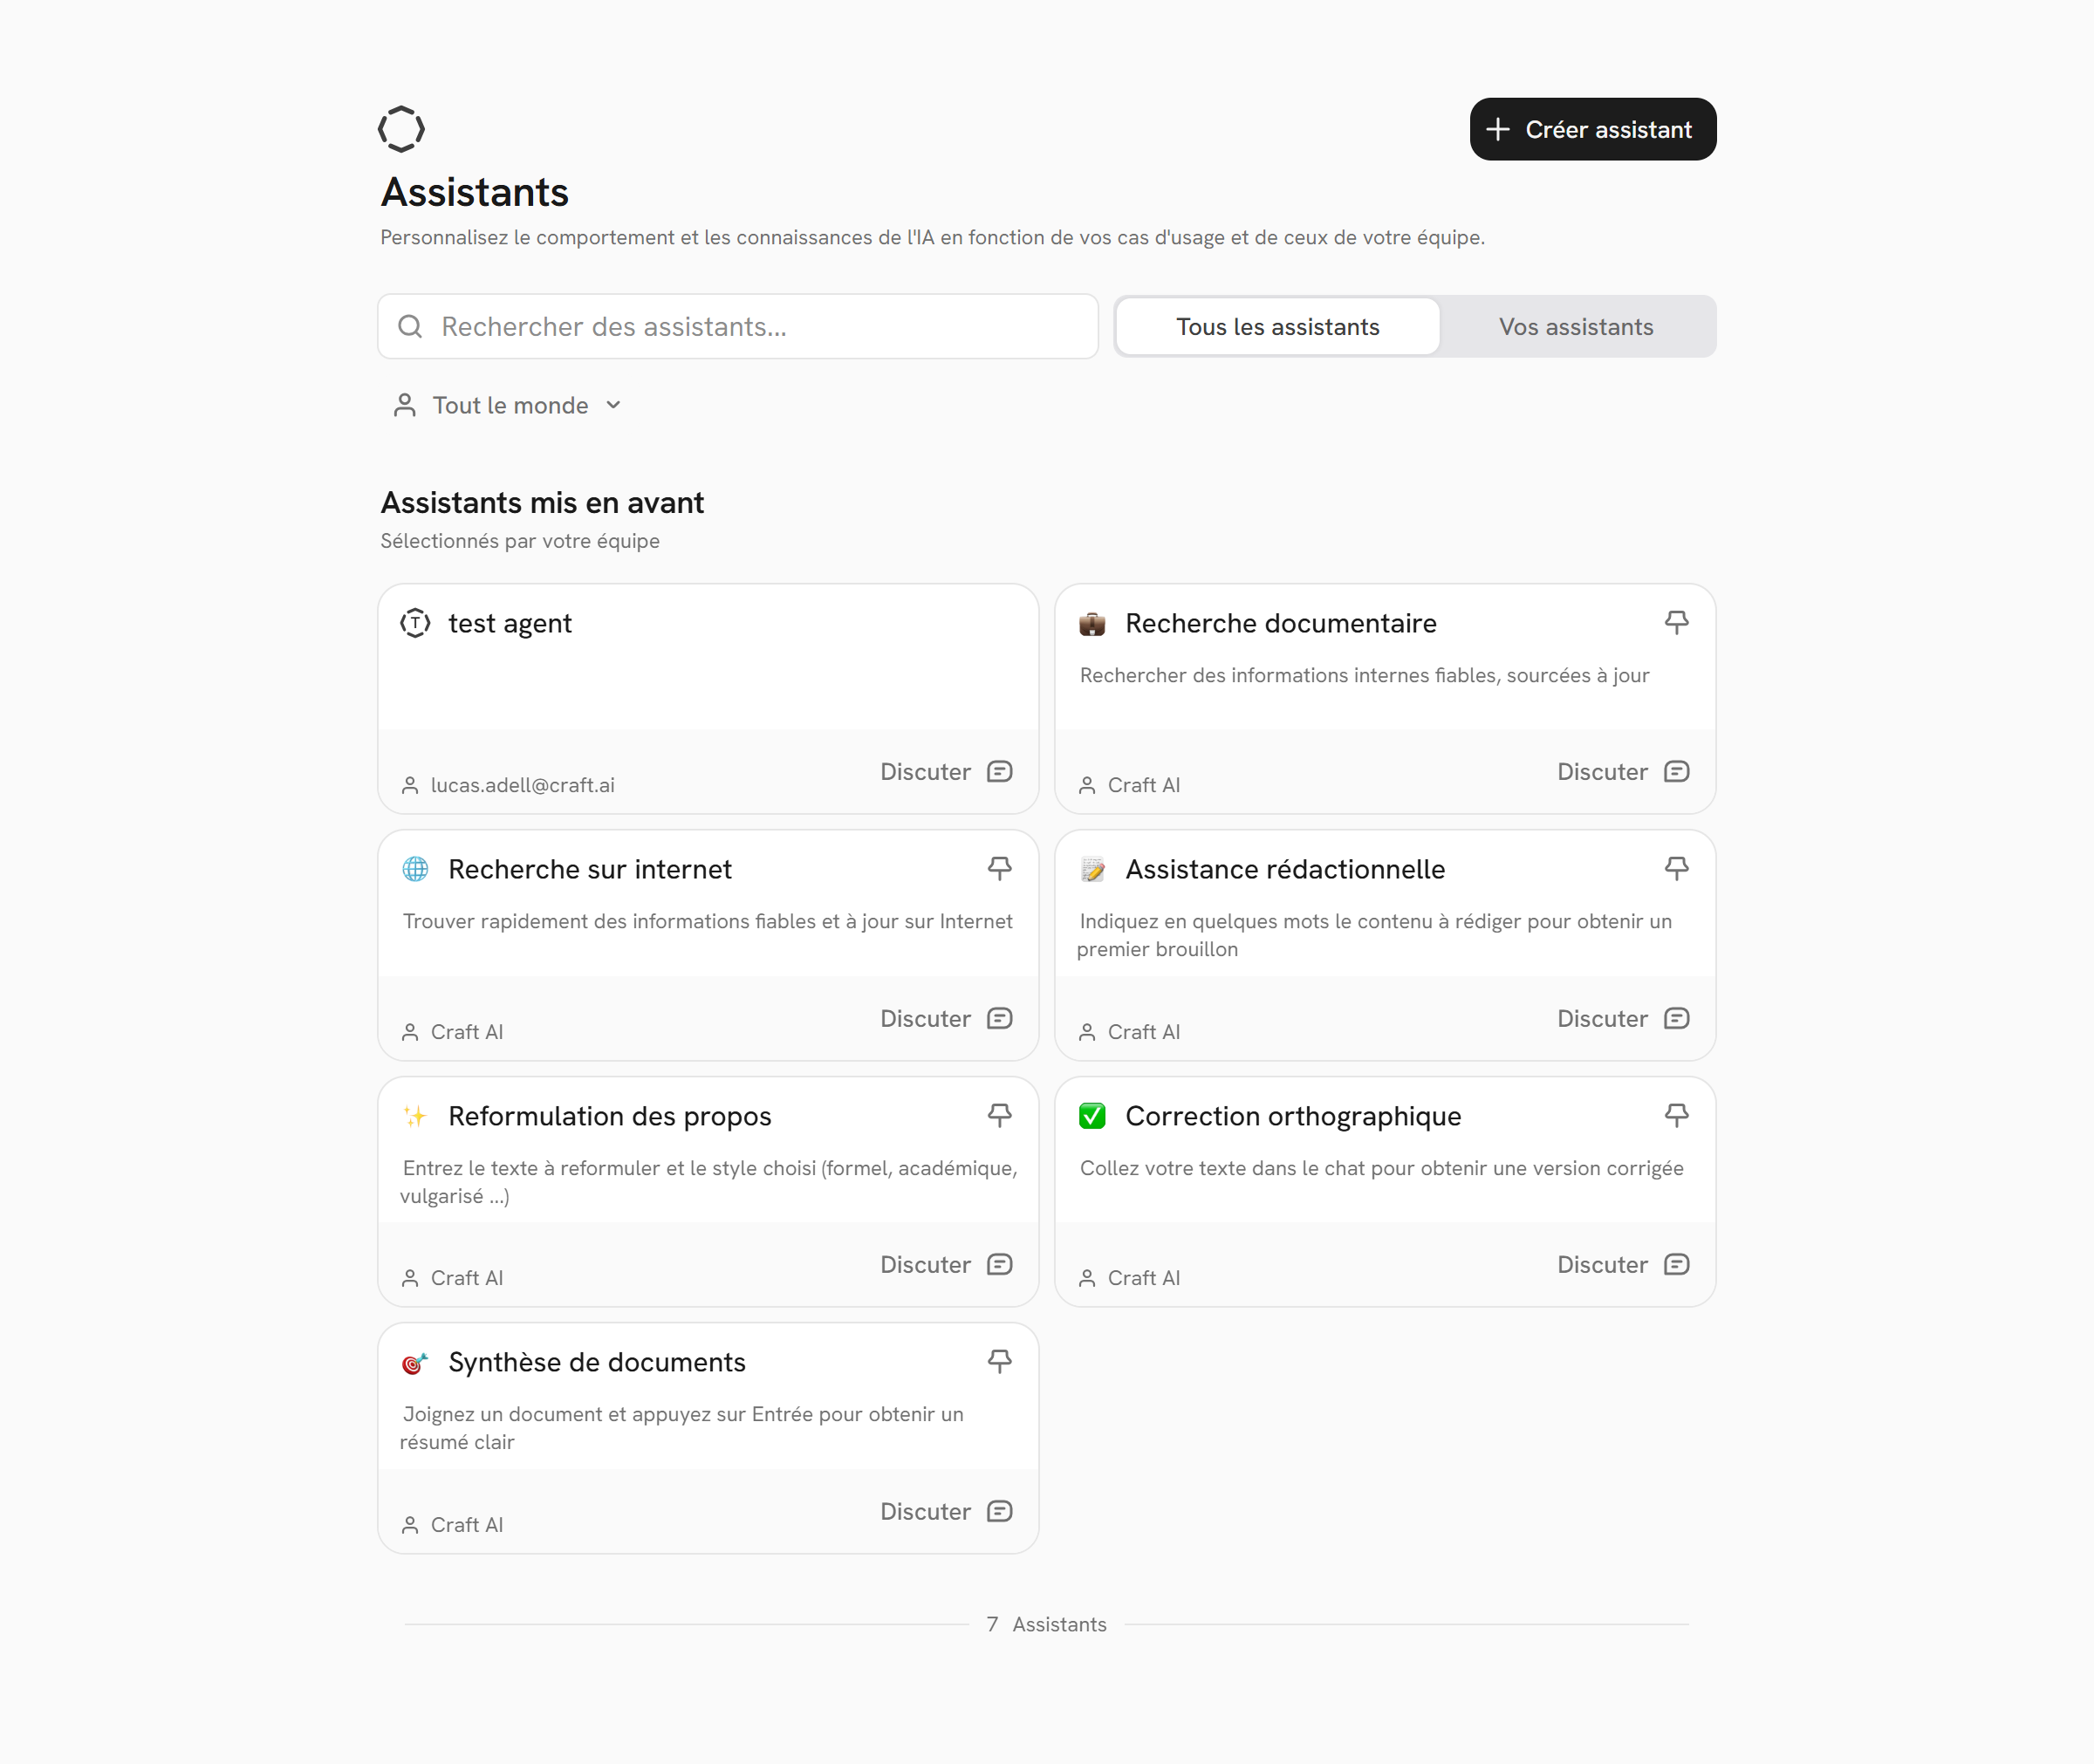Open the Assistance rédactionnelle card title
The height and width of the screenshot is (1764, 2094).
point(1284,869)
